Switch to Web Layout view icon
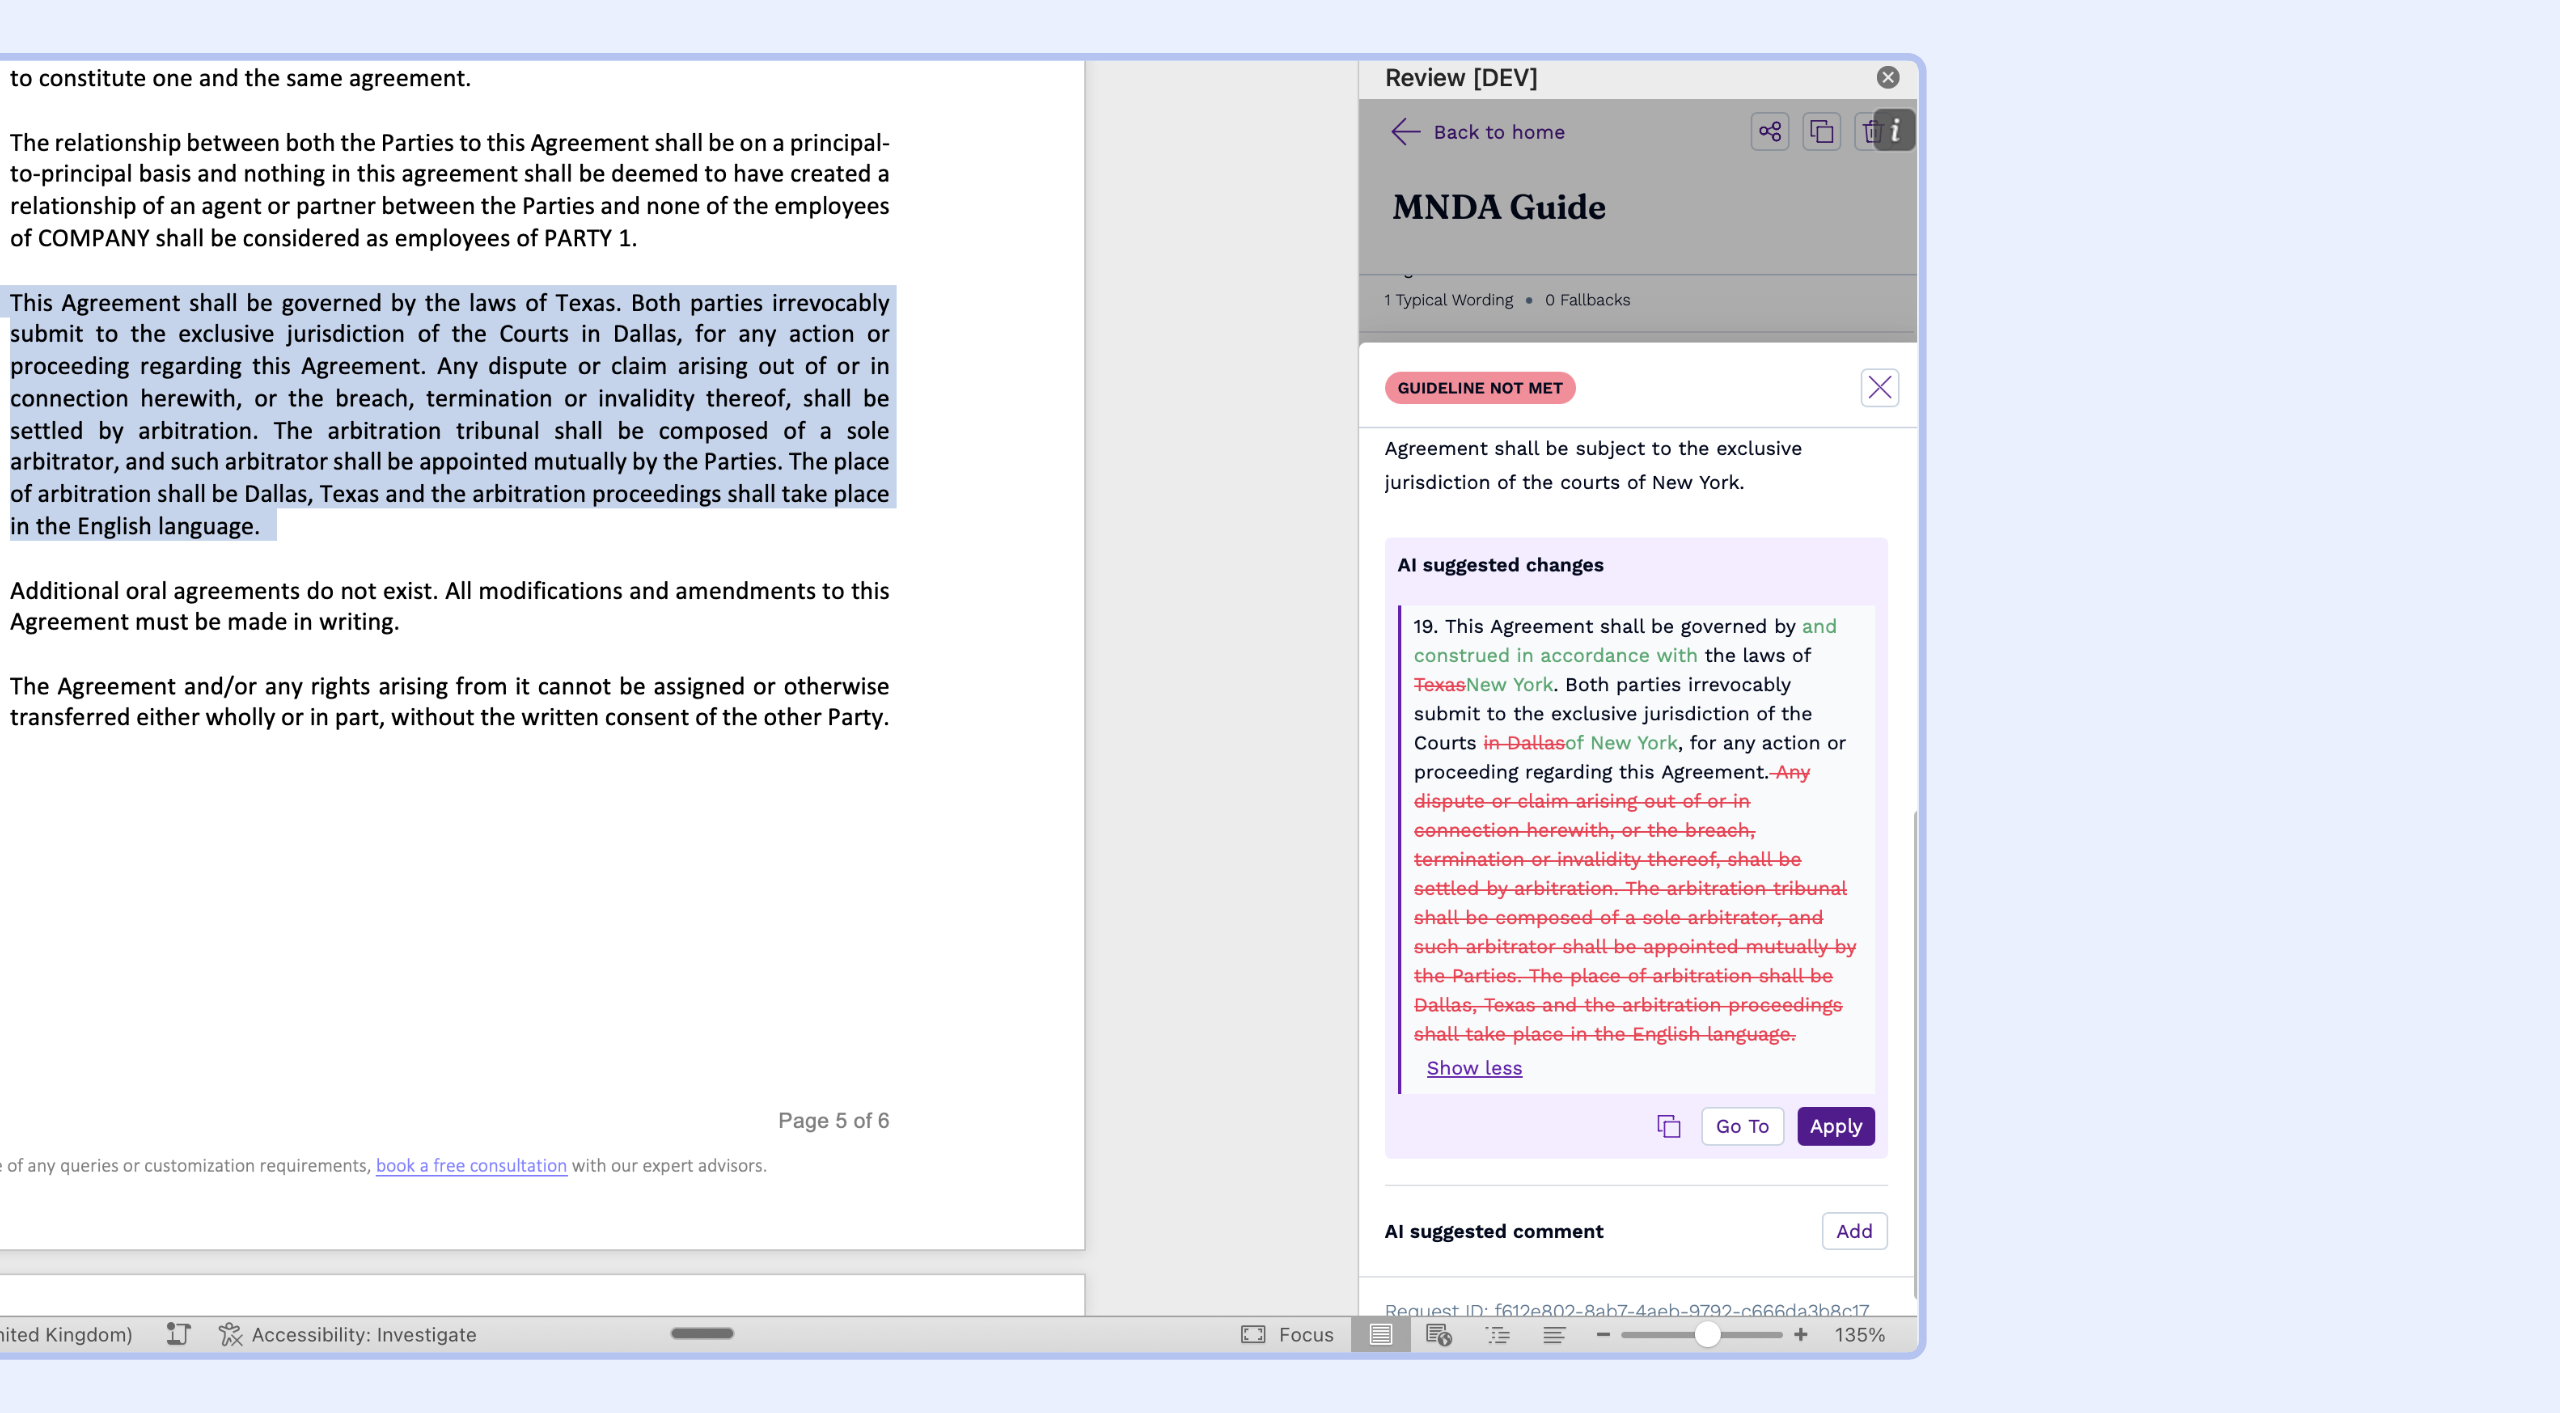2560x1413 pixels. (x=1438, y=1334)
